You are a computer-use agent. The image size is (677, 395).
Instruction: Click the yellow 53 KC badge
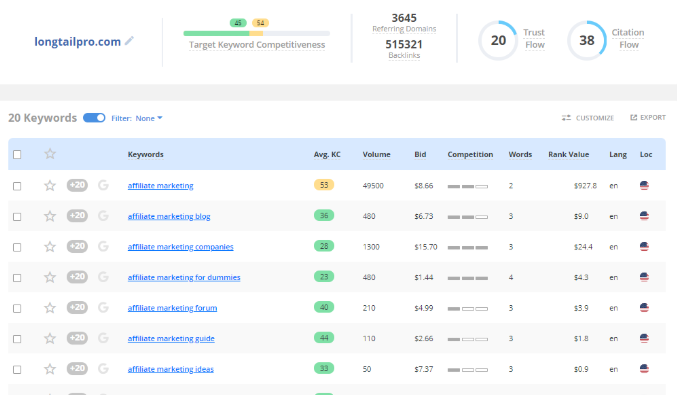coord(324,185)
